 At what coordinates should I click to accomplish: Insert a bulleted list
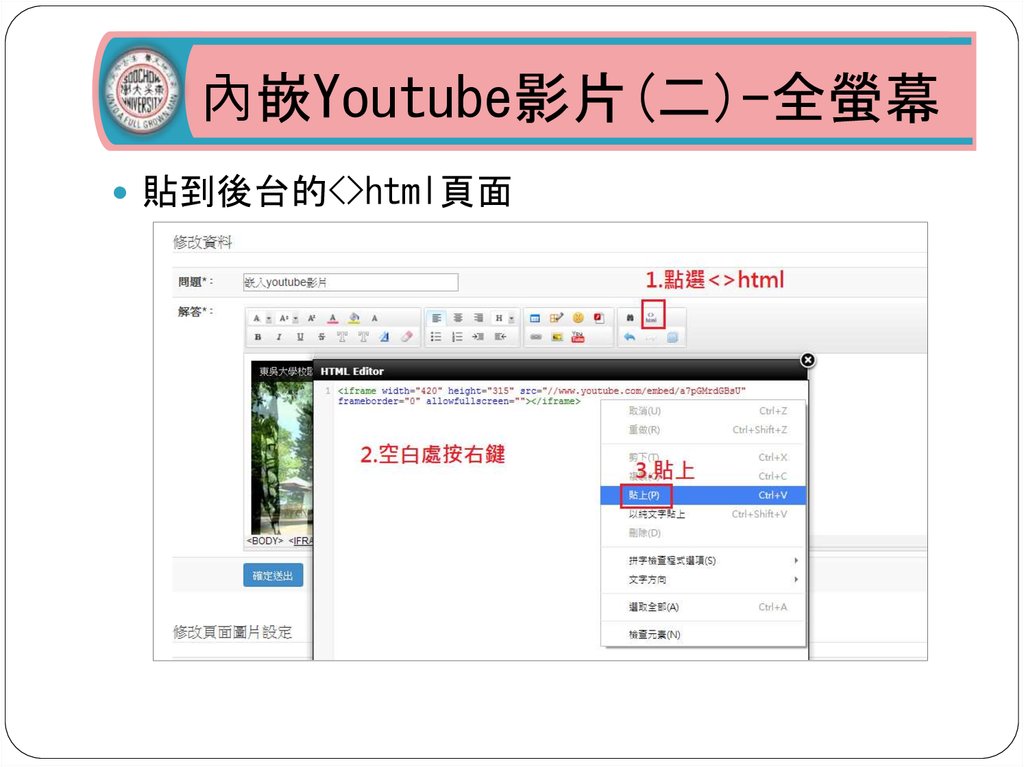pyautogui.click(x=436, y=337)
